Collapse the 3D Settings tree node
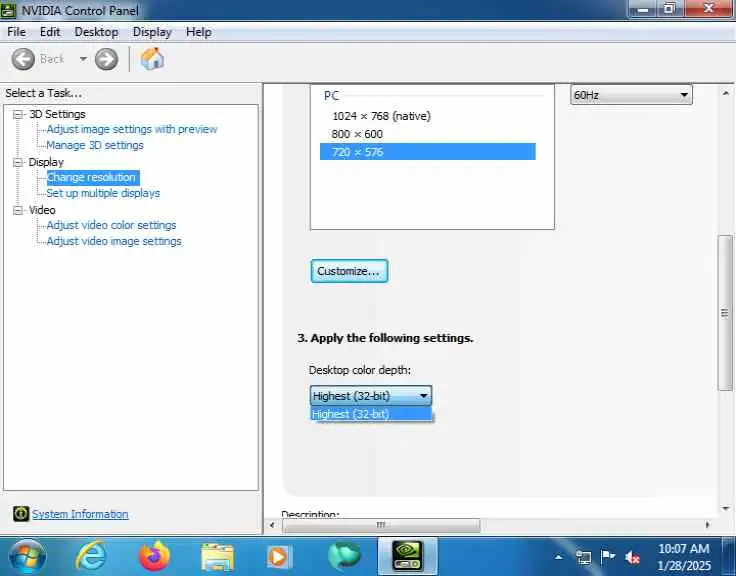 point(18,115)
